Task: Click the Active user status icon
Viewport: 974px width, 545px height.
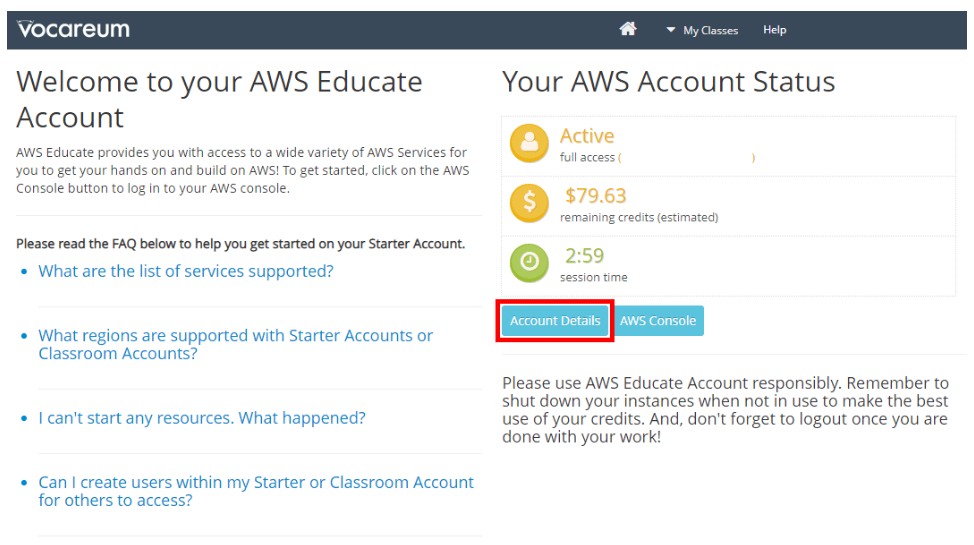Action: [529, 144]
